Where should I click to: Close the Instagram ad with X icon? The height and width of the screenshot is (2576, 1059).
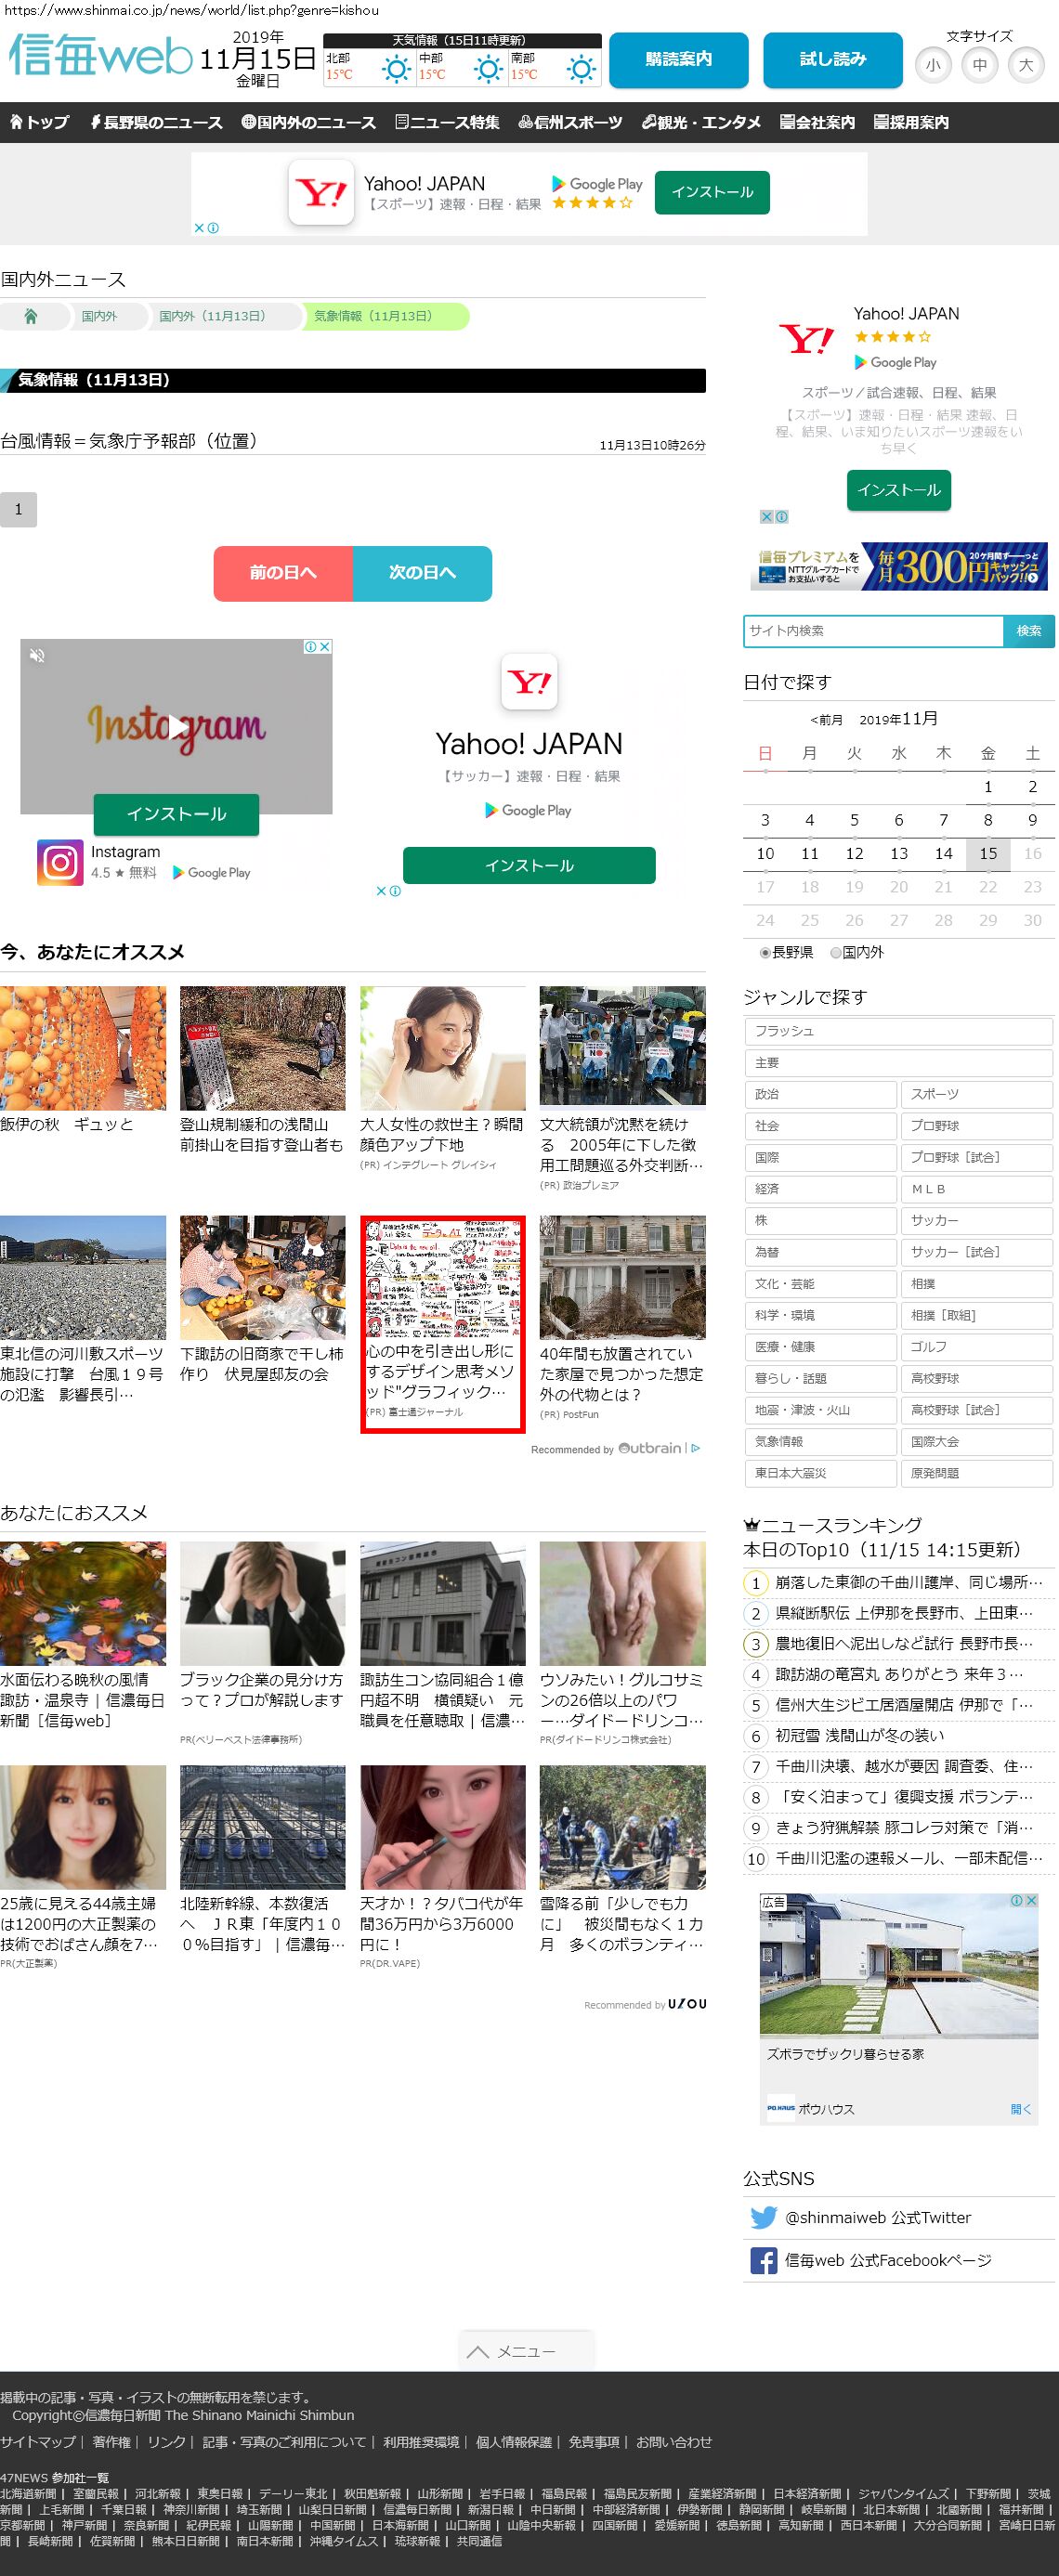tap(325, 647)
